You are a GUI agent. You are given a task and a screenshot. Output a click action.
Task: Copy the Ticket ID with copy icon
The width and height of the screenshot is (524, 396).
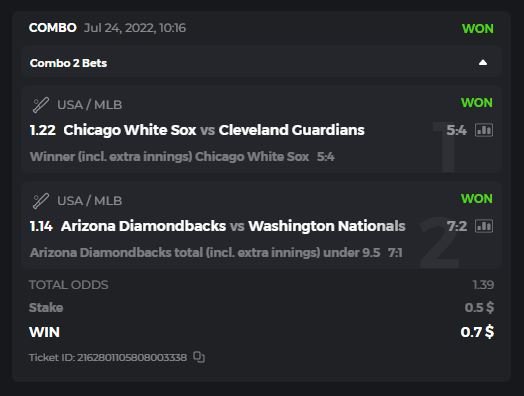click(199, 357)
